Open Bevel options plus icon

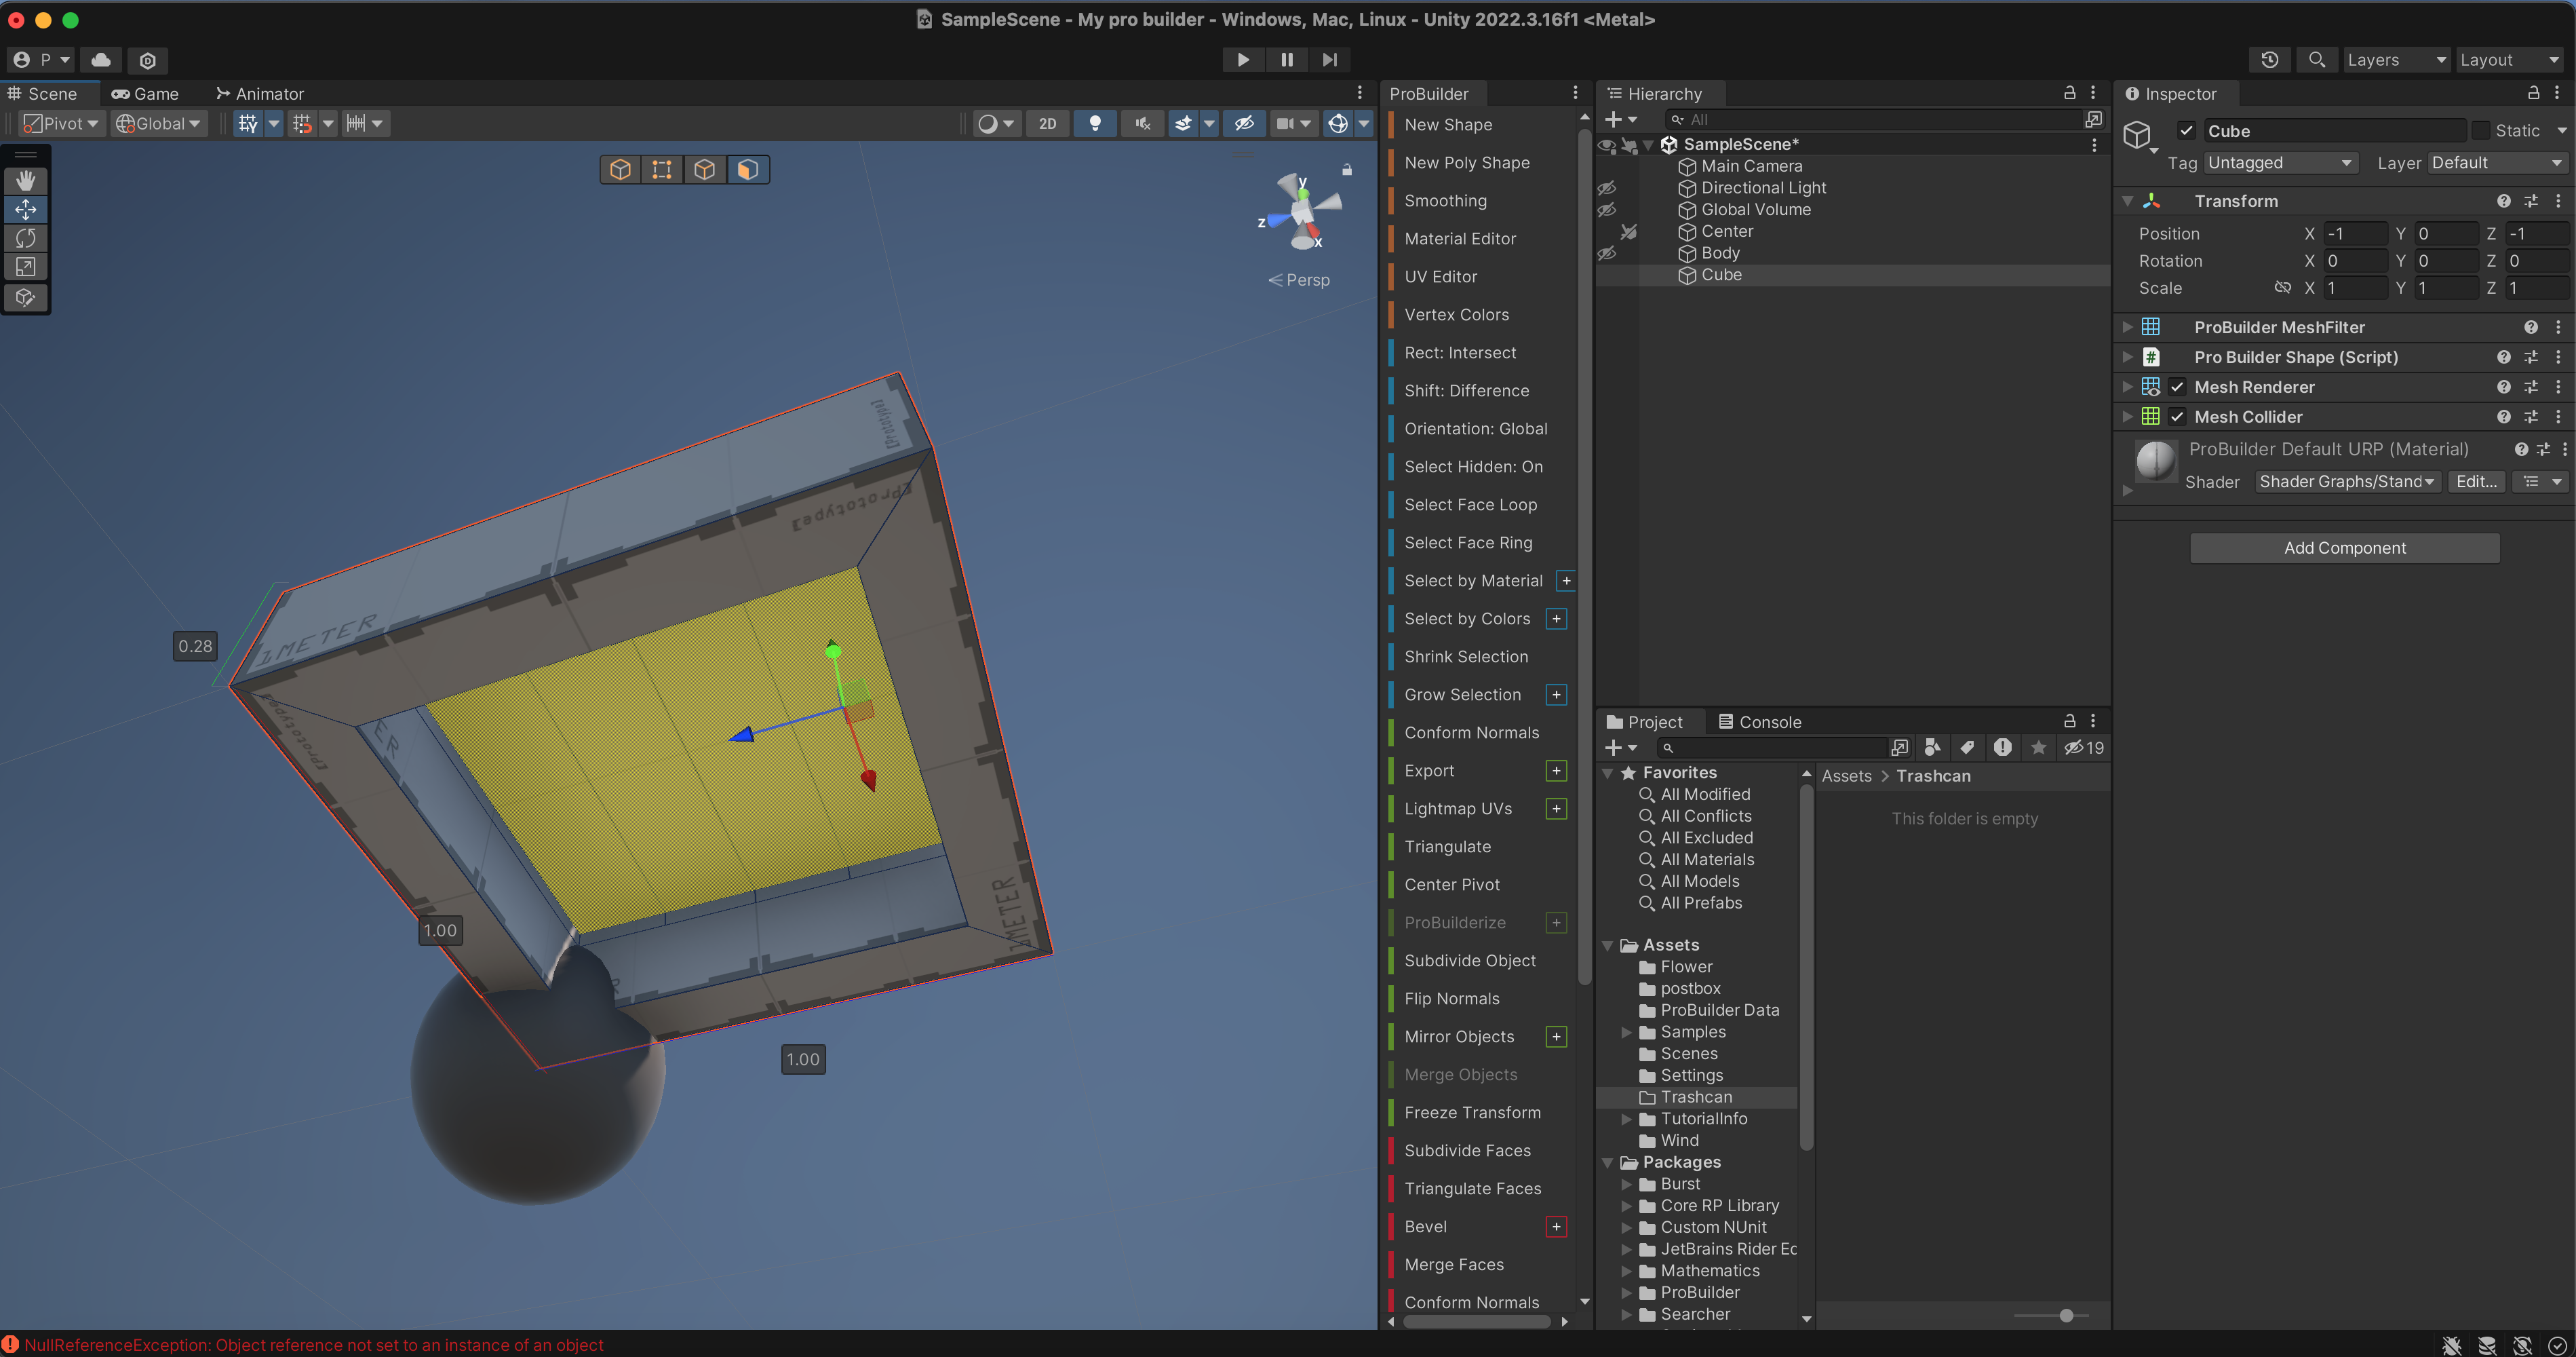[x=1556, y=1227]
